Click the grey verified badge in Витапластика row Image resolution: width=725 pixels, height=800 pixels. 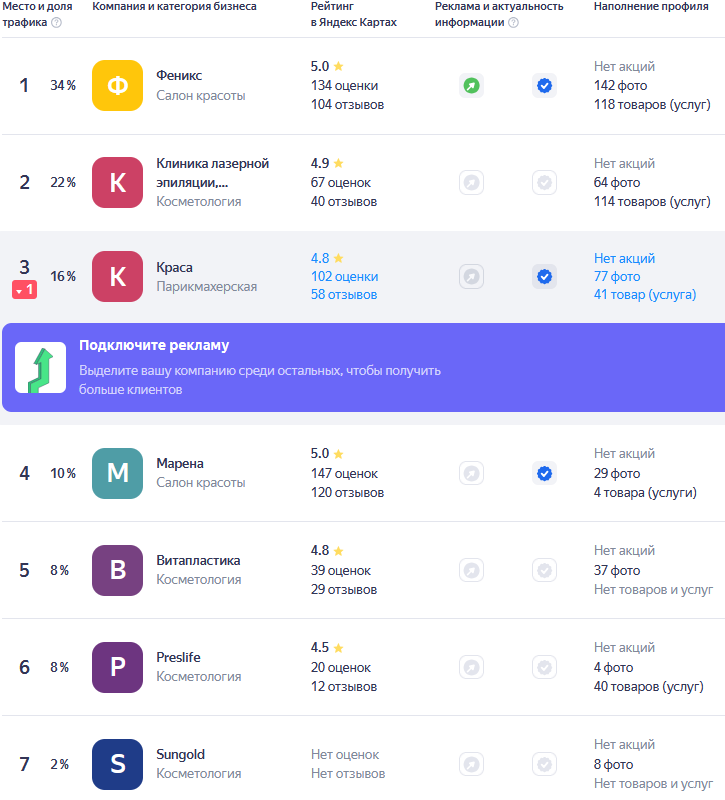[544, 570]
